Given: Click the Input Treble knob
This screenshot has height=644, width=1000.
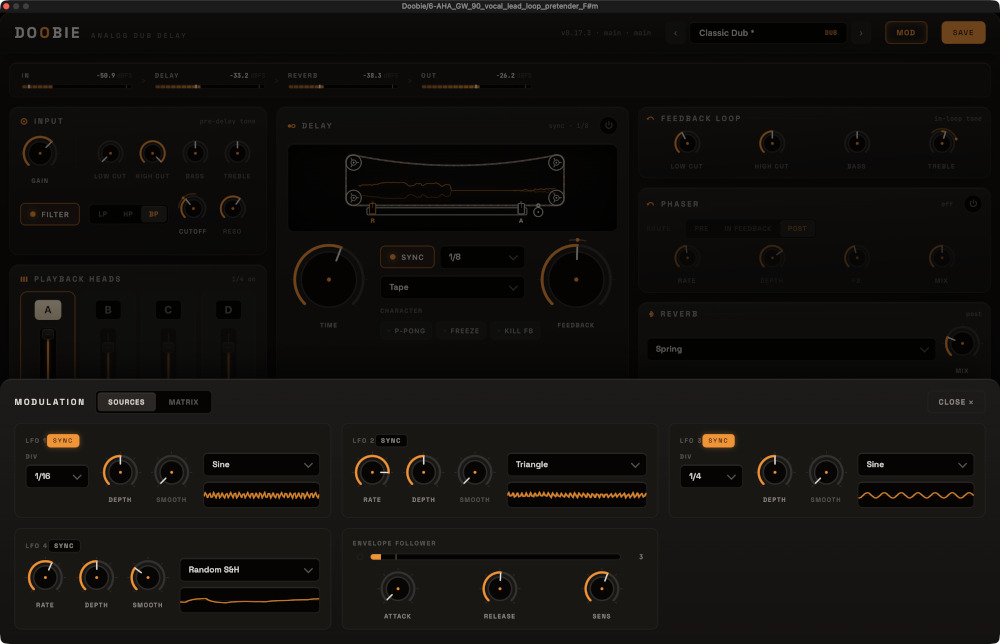Looking at the screenshot, I should click(237, 153).
